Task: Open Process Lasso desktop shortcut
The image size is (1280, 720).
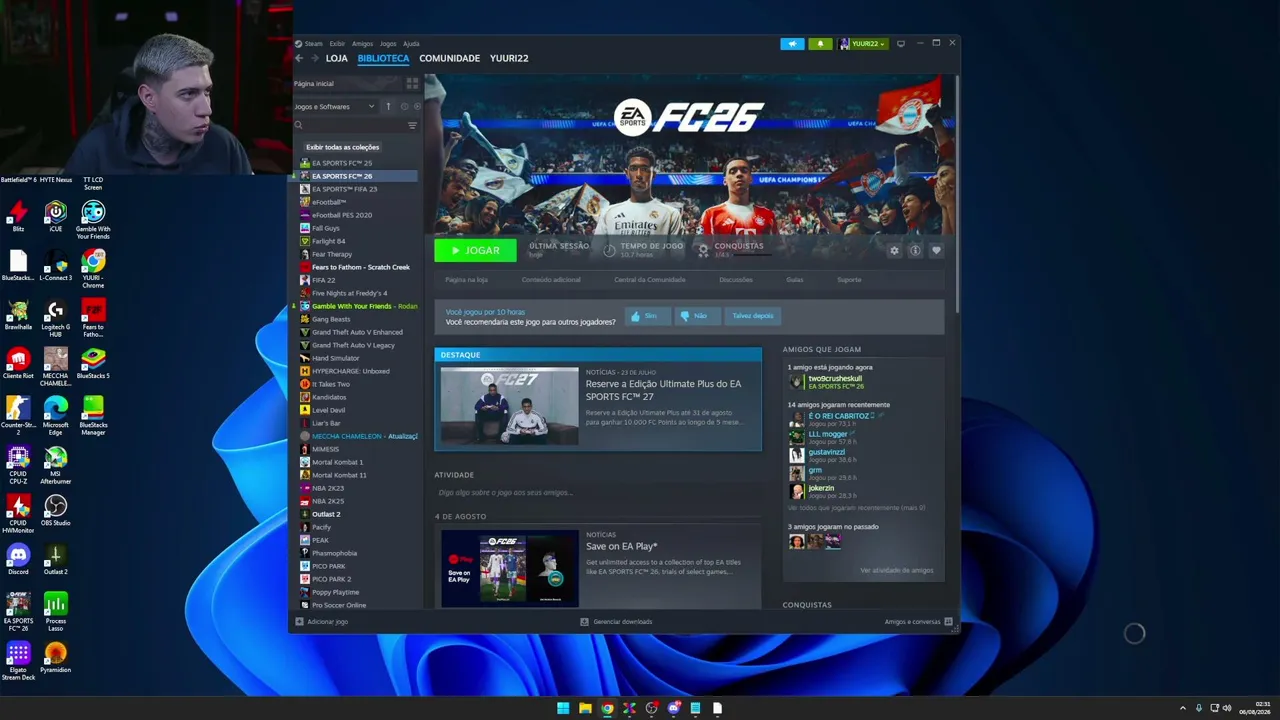Action: 55,612
